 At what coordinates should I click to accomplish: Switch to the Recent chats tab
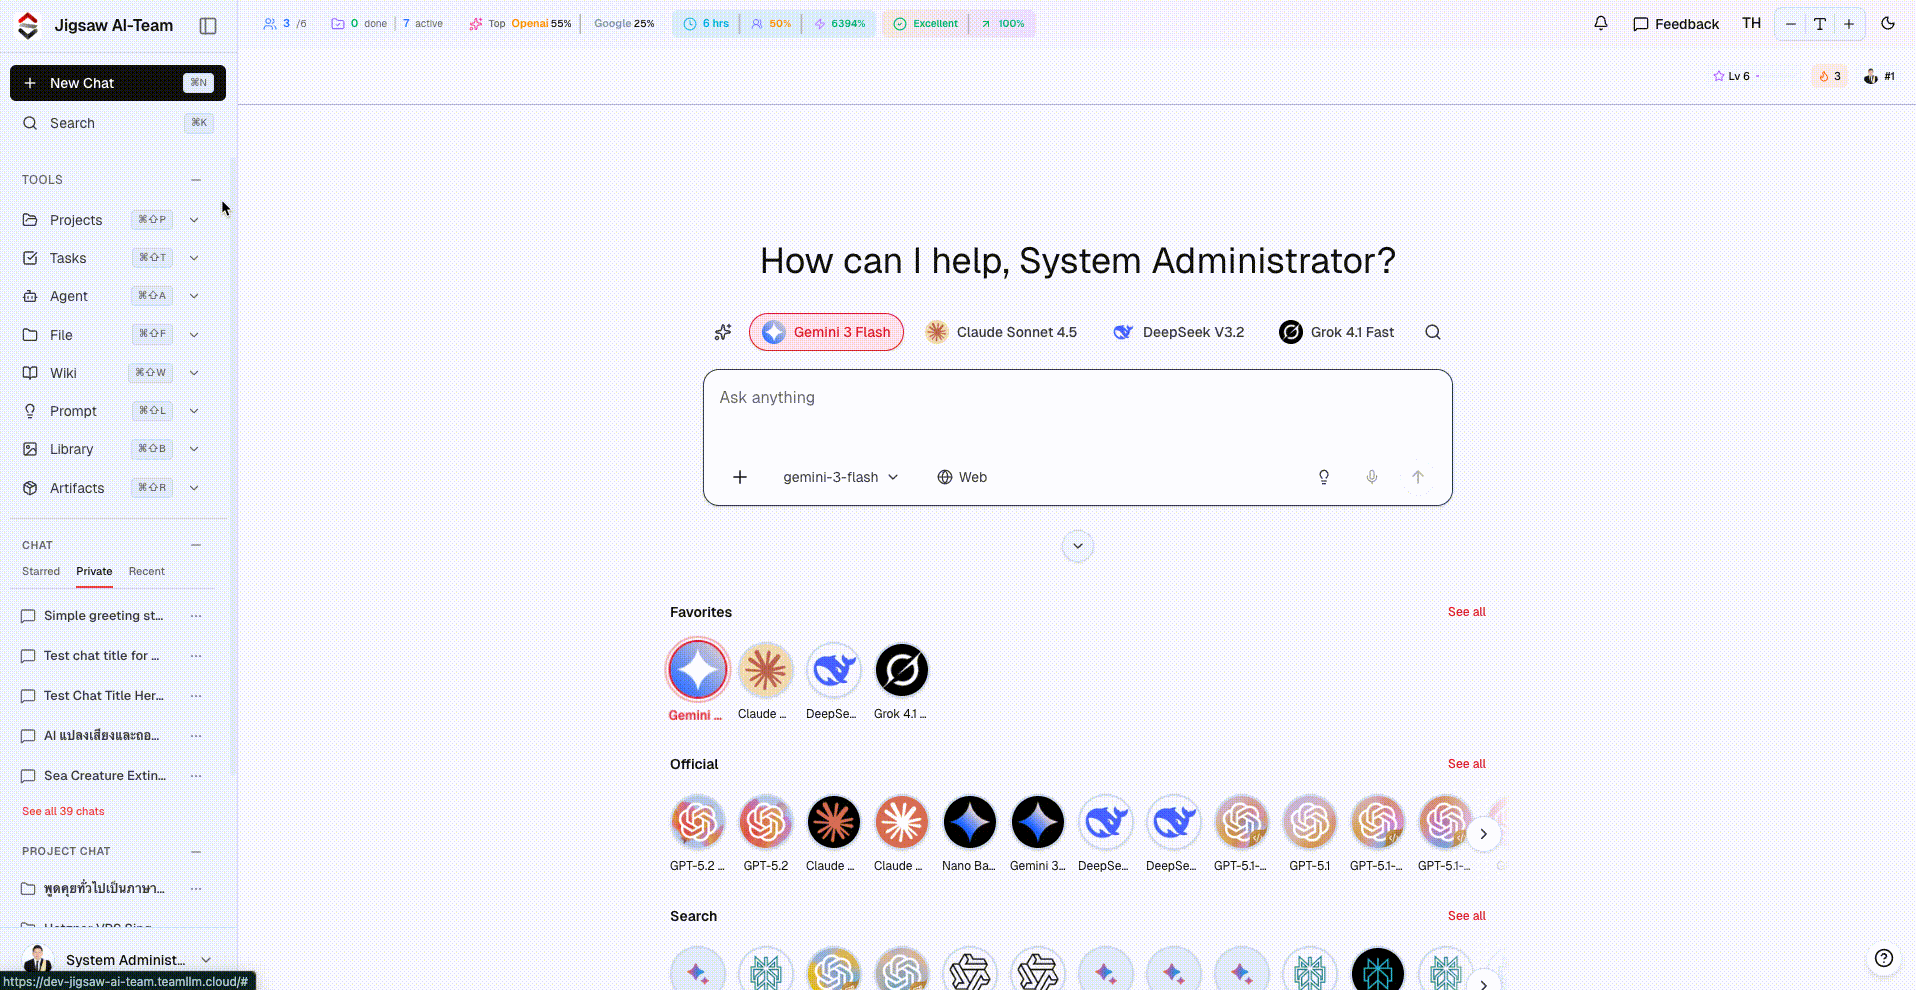coord(147,571)
